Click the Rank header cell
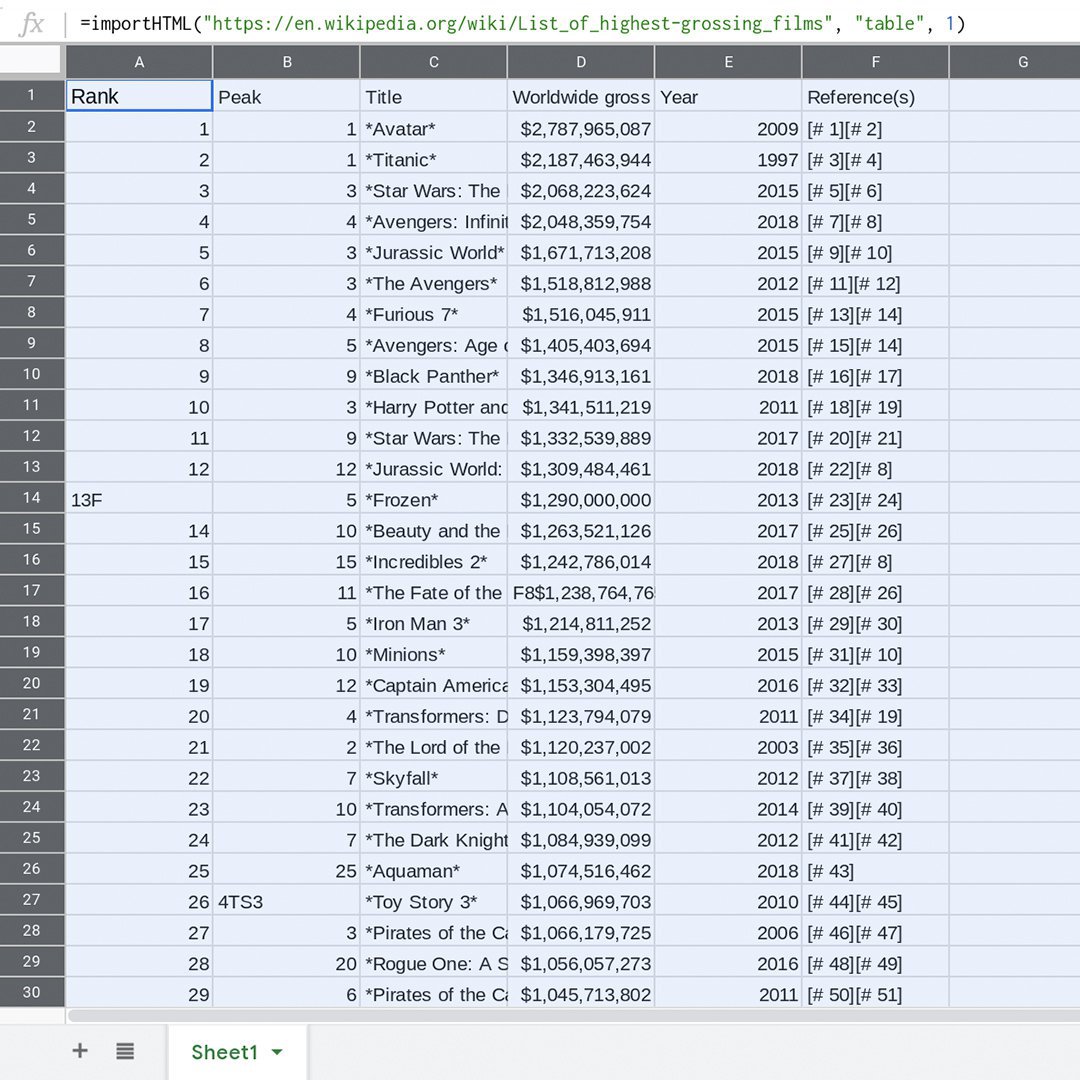Screen dimensions: 1080x1080 139,96
